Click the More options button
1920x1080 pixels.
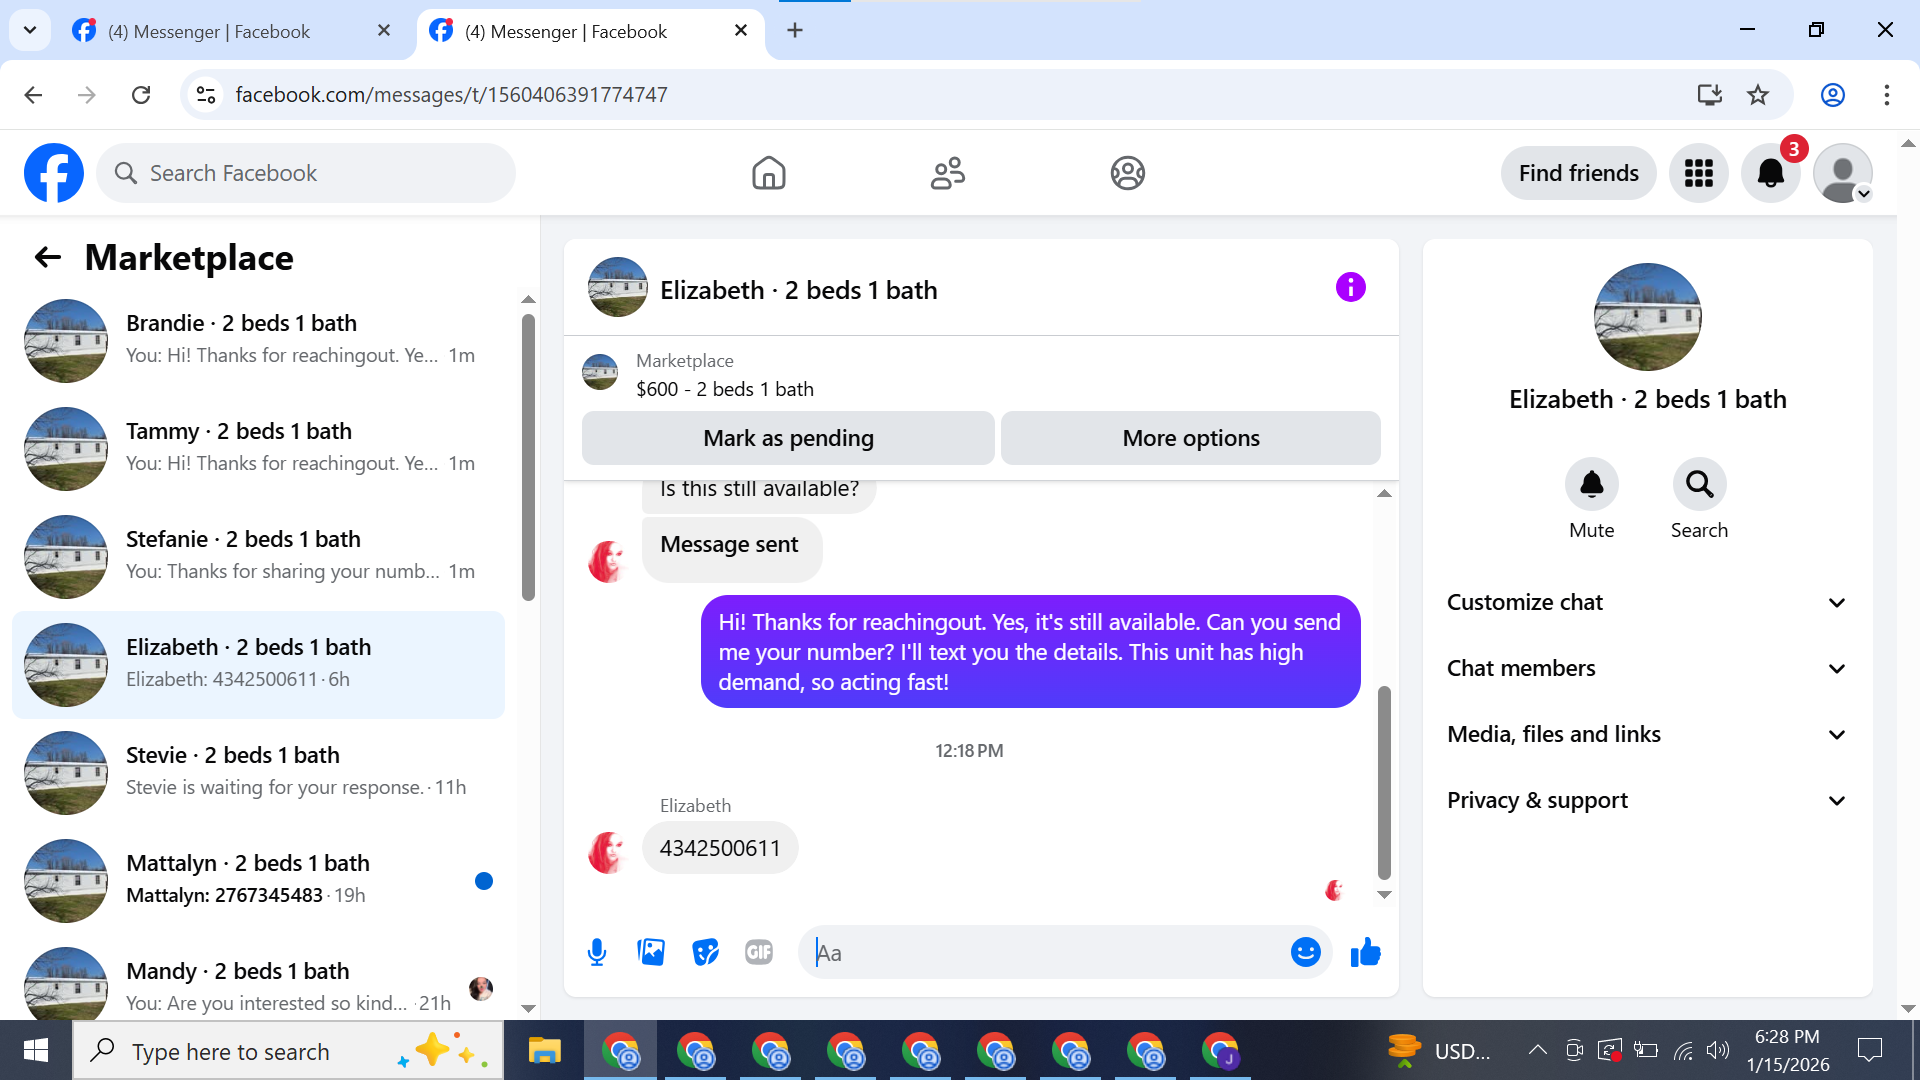1190,438
